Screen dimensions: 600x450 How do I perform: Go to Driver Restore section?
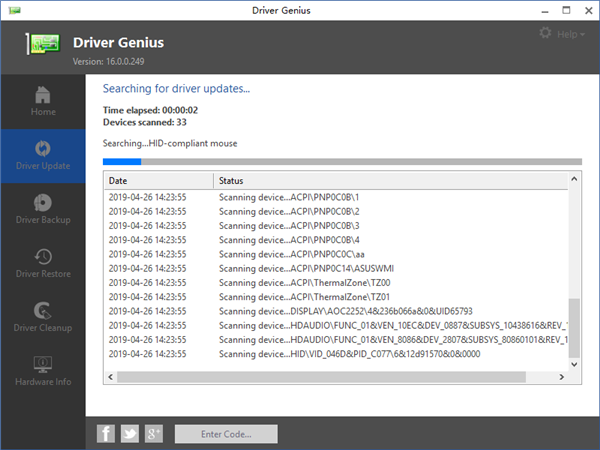43,260
